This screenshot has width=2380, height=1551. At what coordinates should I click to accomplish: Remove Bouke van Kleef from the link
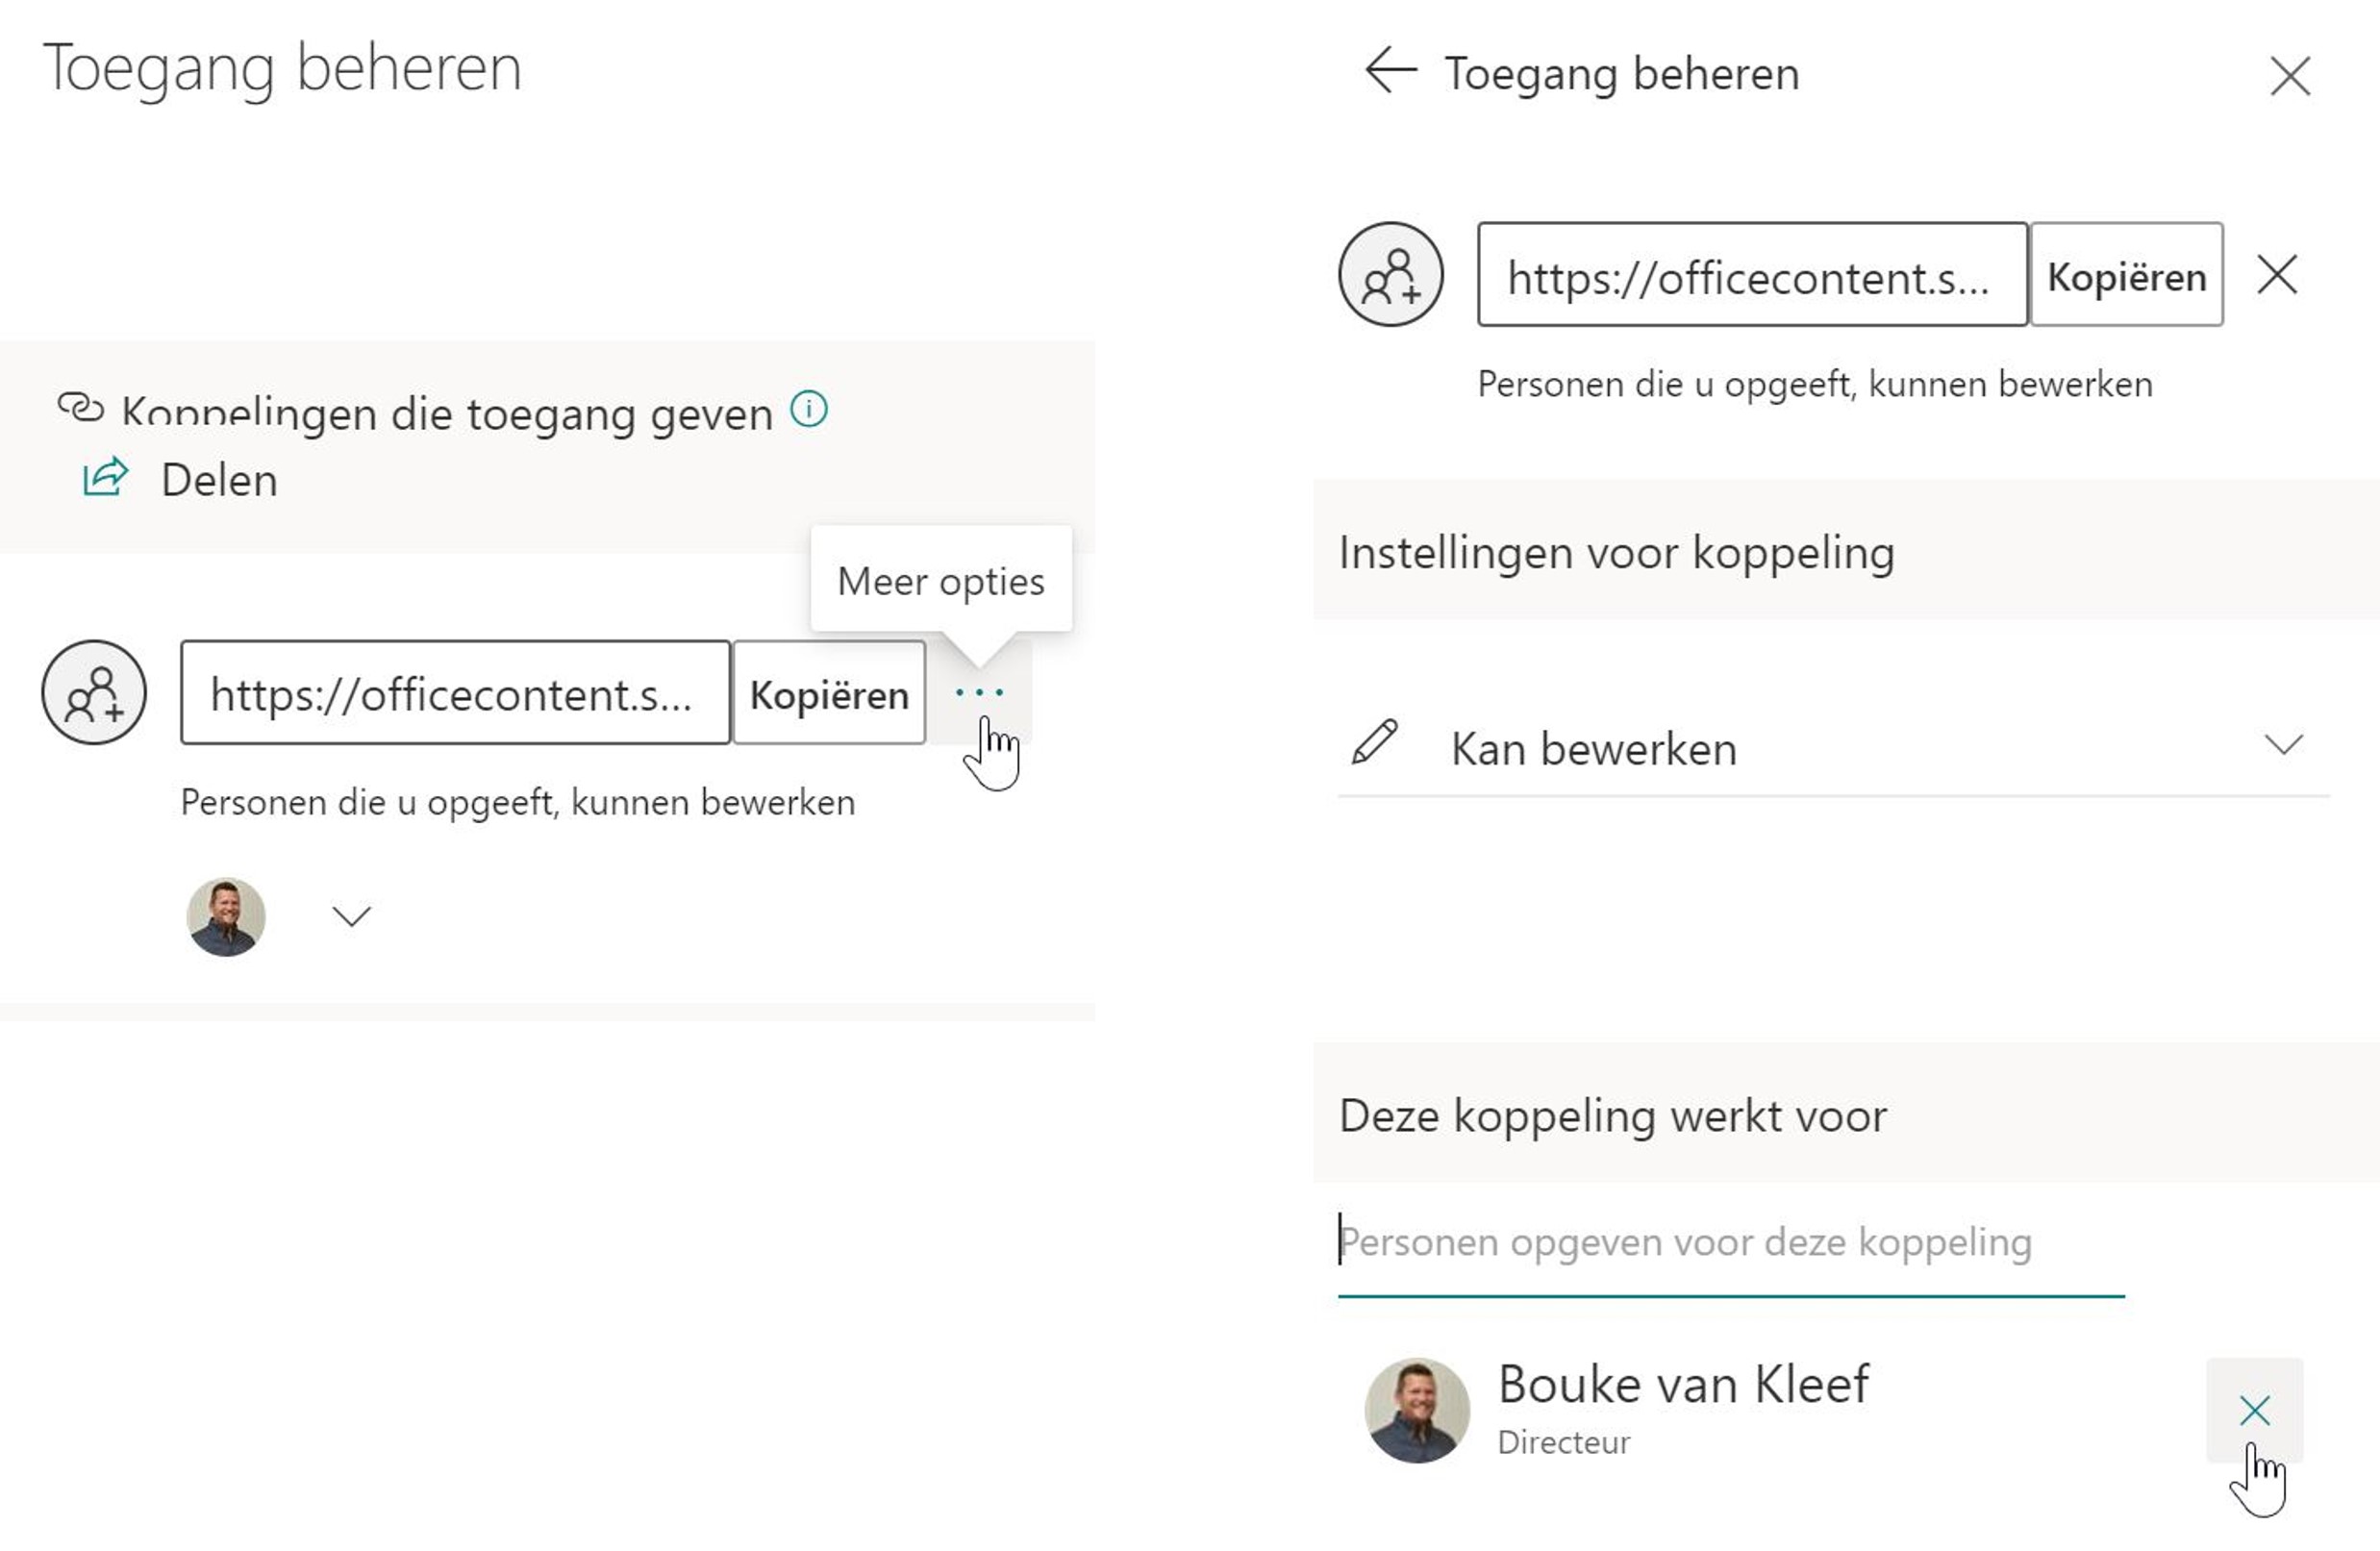coord(2255,1410)
